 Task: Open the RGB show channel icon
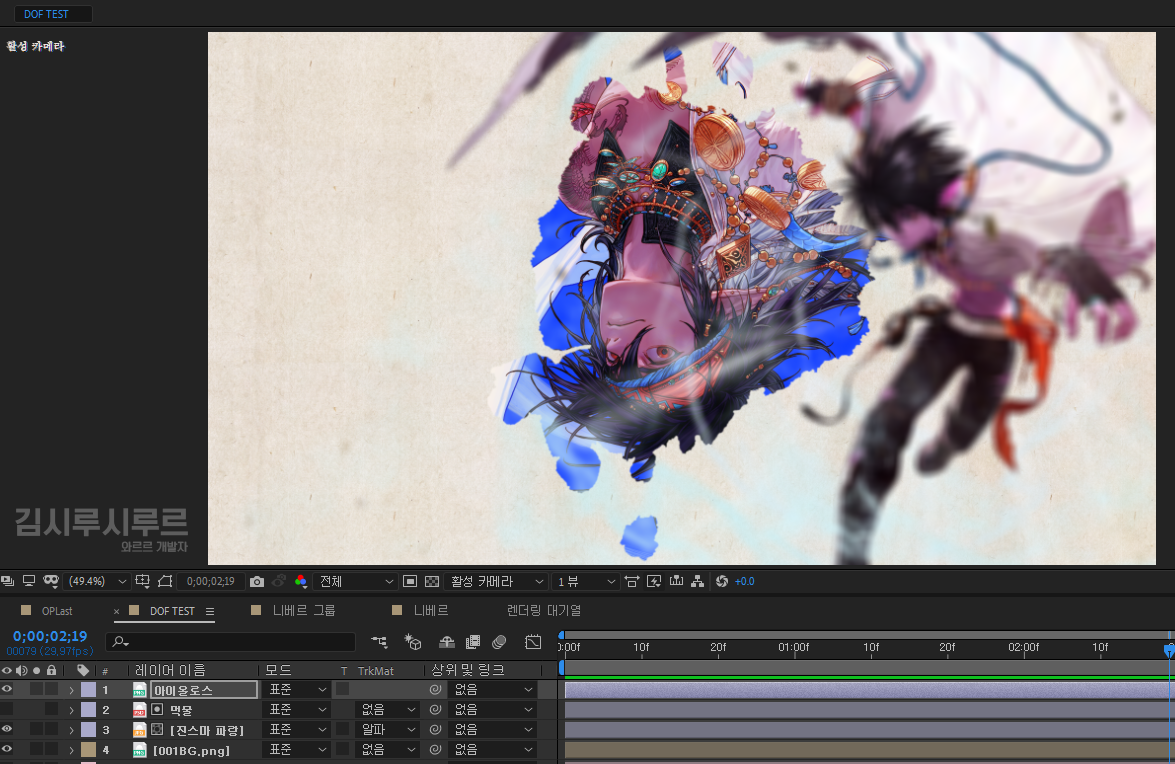click(x=300, y=581)
